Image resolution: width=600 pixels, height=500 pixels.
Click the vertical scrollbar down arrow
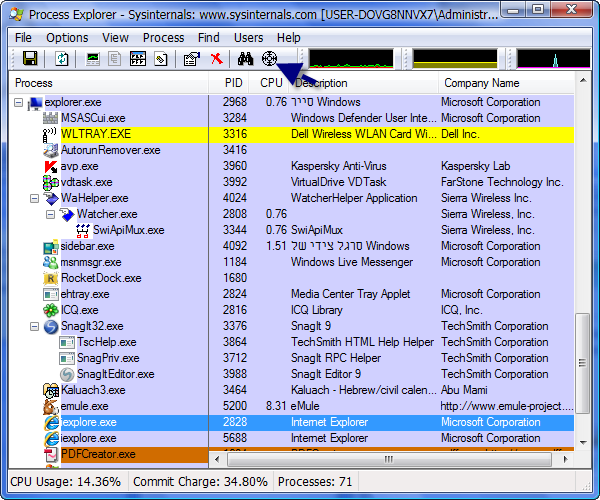(583, 443)
